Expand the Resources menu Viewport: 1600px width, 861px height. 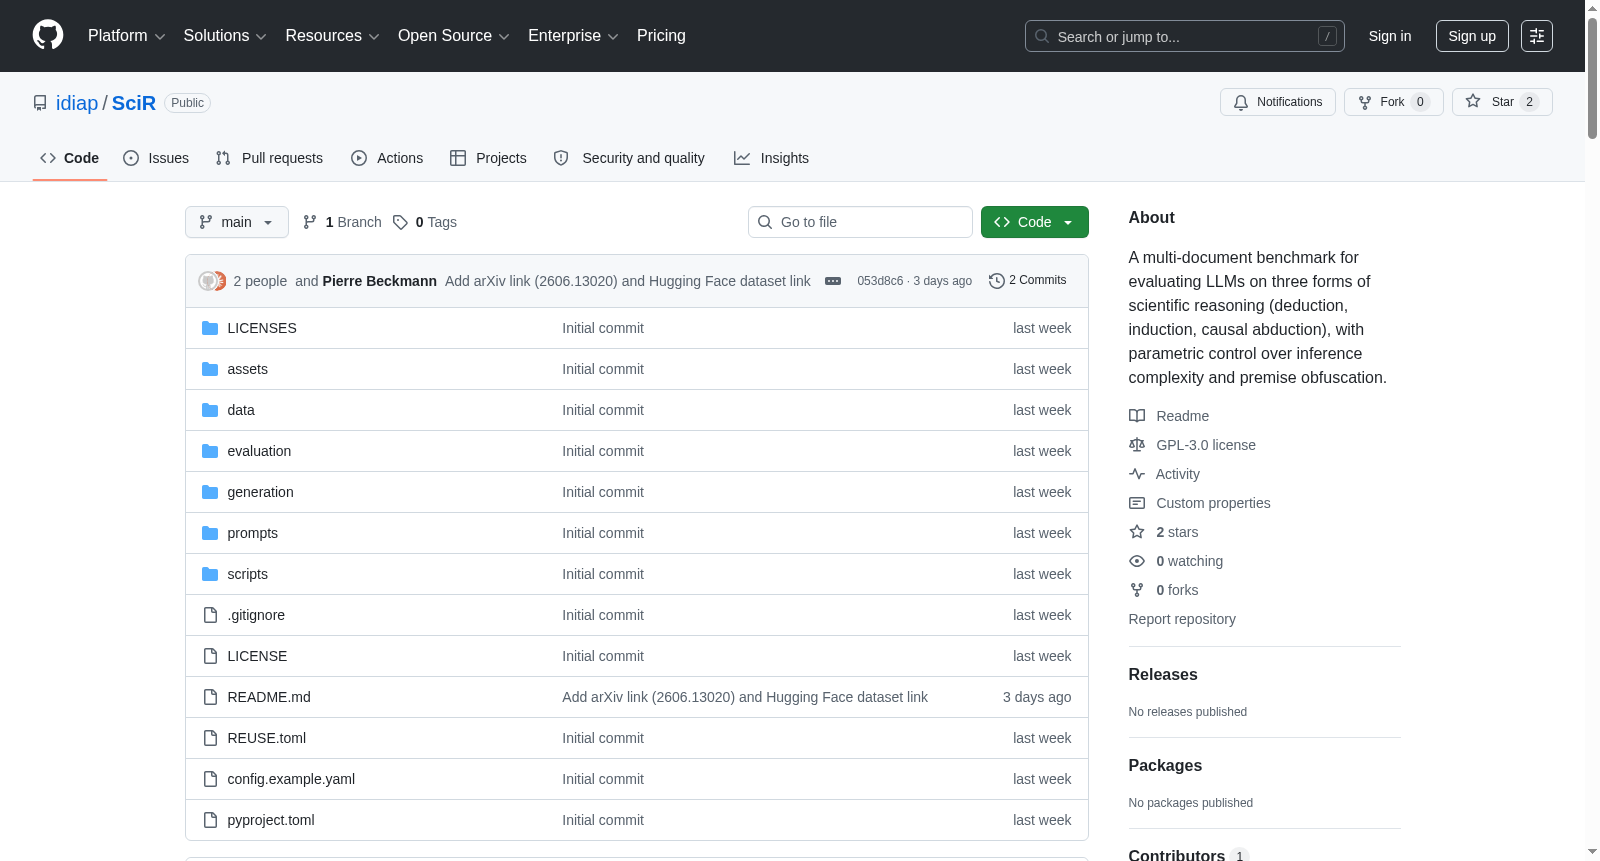point(333,36)
